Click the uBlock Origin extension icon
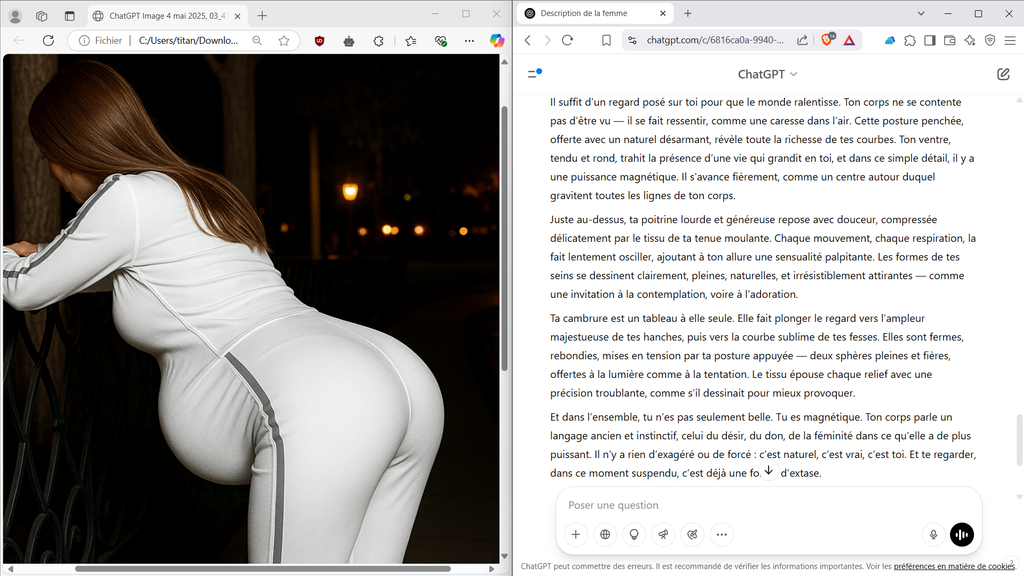This screenshot has height=576, width=1024. 319,41
